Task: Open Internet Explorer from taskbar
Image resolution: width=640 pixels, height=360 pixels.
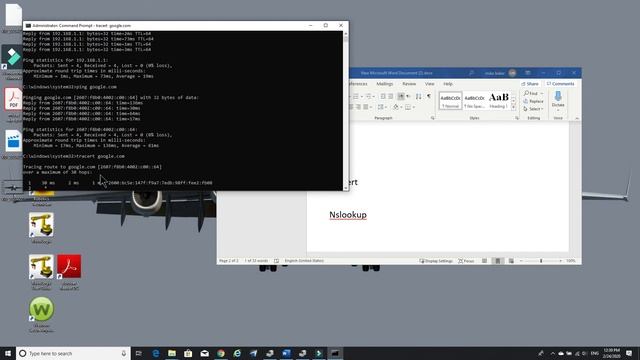Action: click(237, 353)
